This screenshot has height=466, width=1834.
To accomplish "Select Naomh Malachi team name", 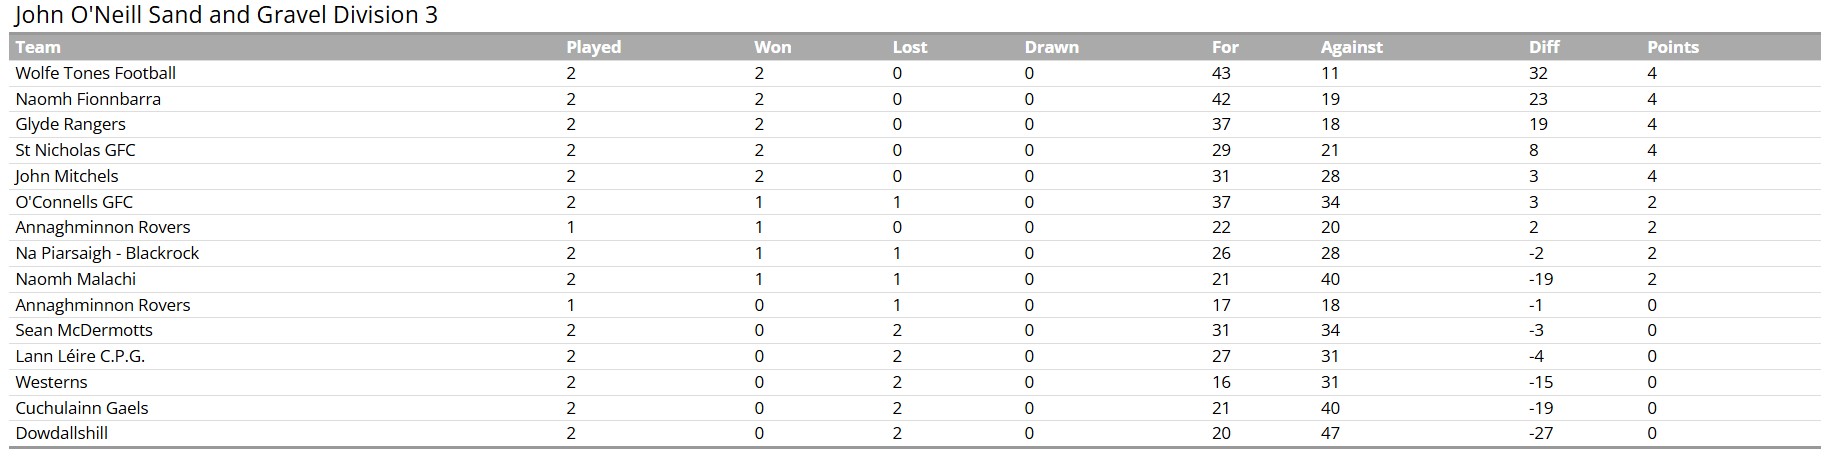I will click(75, 279).
